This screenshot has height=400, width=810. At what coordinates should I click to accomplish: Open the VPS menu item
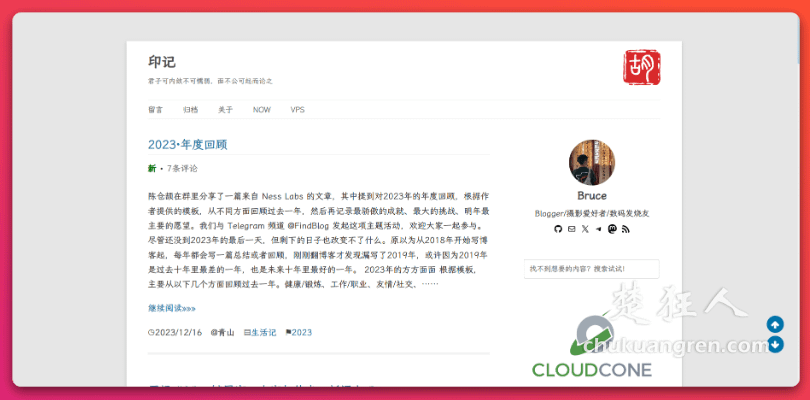tap(298, 110)
